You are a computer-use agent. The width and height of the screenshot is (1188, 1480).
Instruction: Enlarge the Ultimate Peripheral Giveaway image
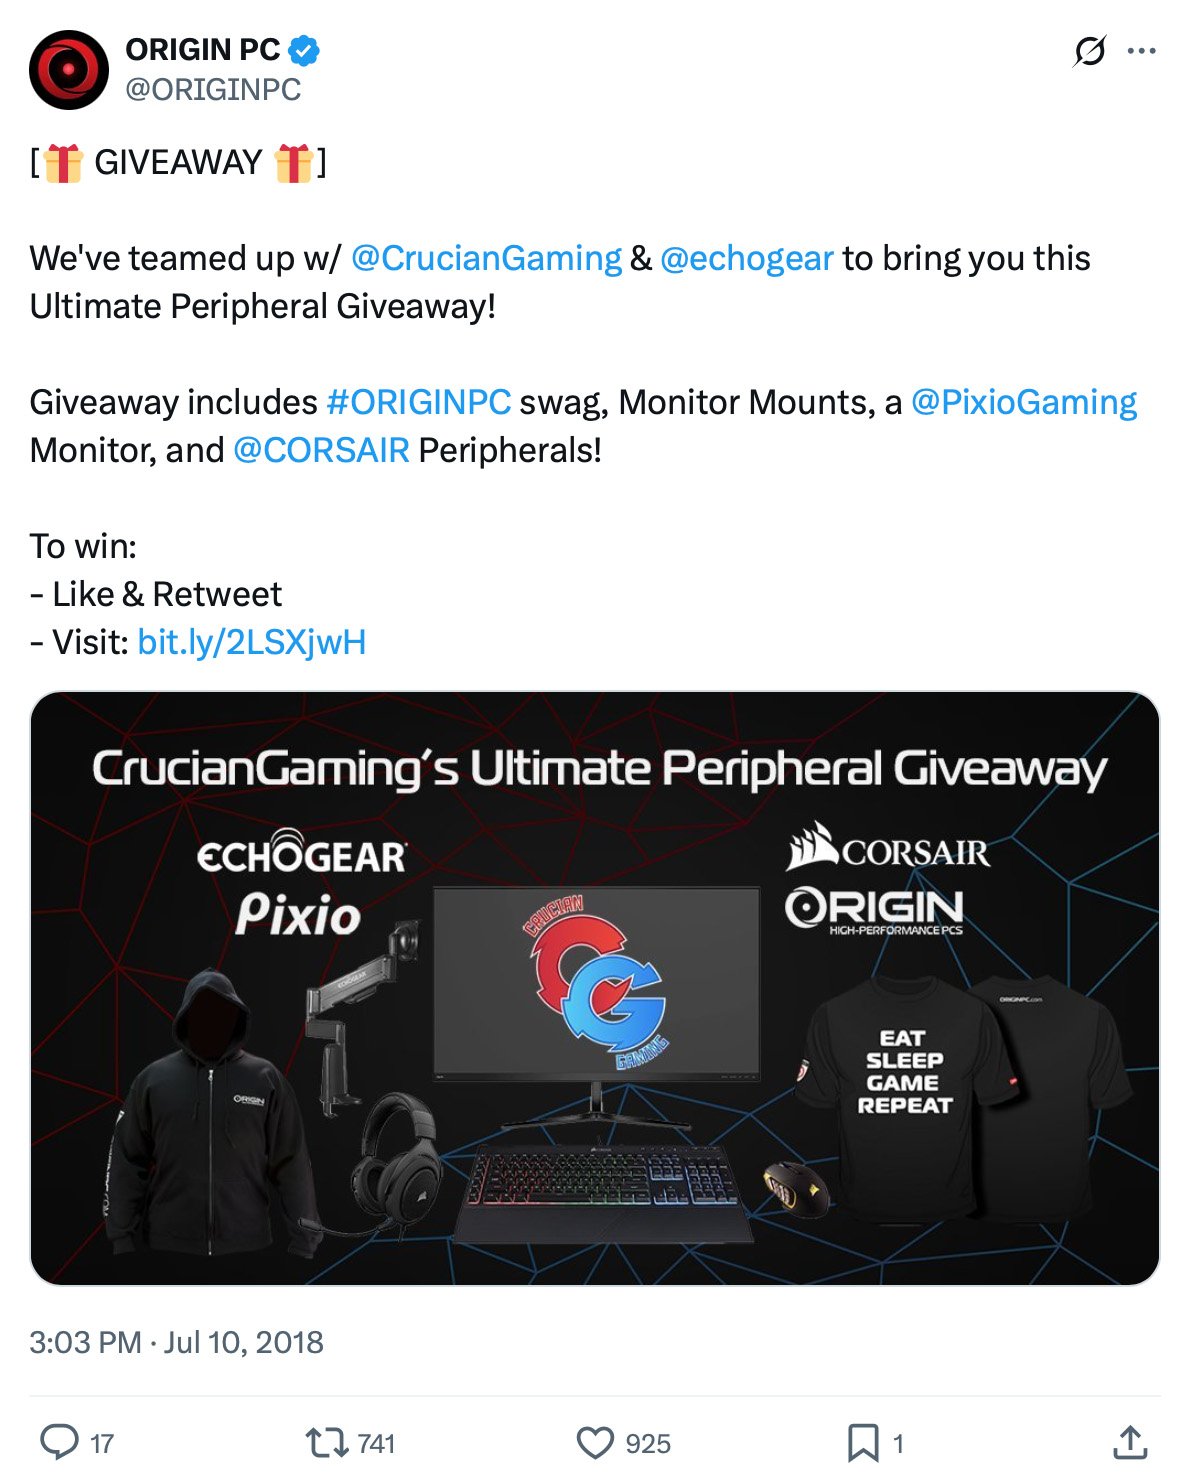click(594, 990)
